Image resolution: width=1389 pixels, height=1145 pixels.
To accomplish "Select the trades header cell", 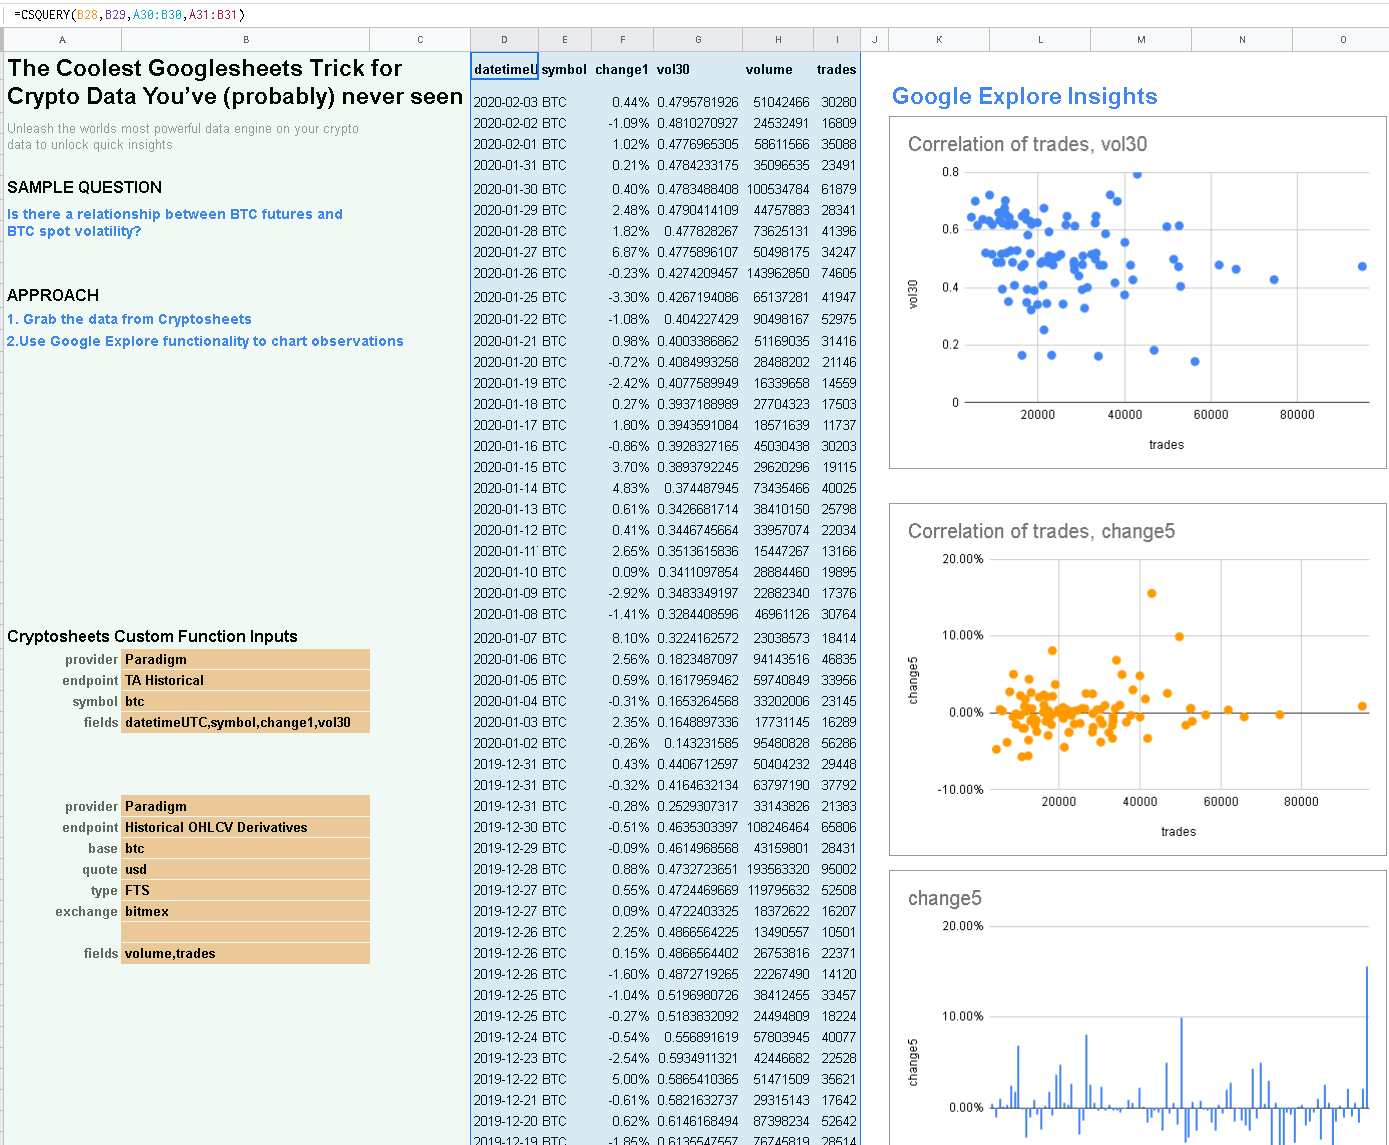I will [836, 69].
